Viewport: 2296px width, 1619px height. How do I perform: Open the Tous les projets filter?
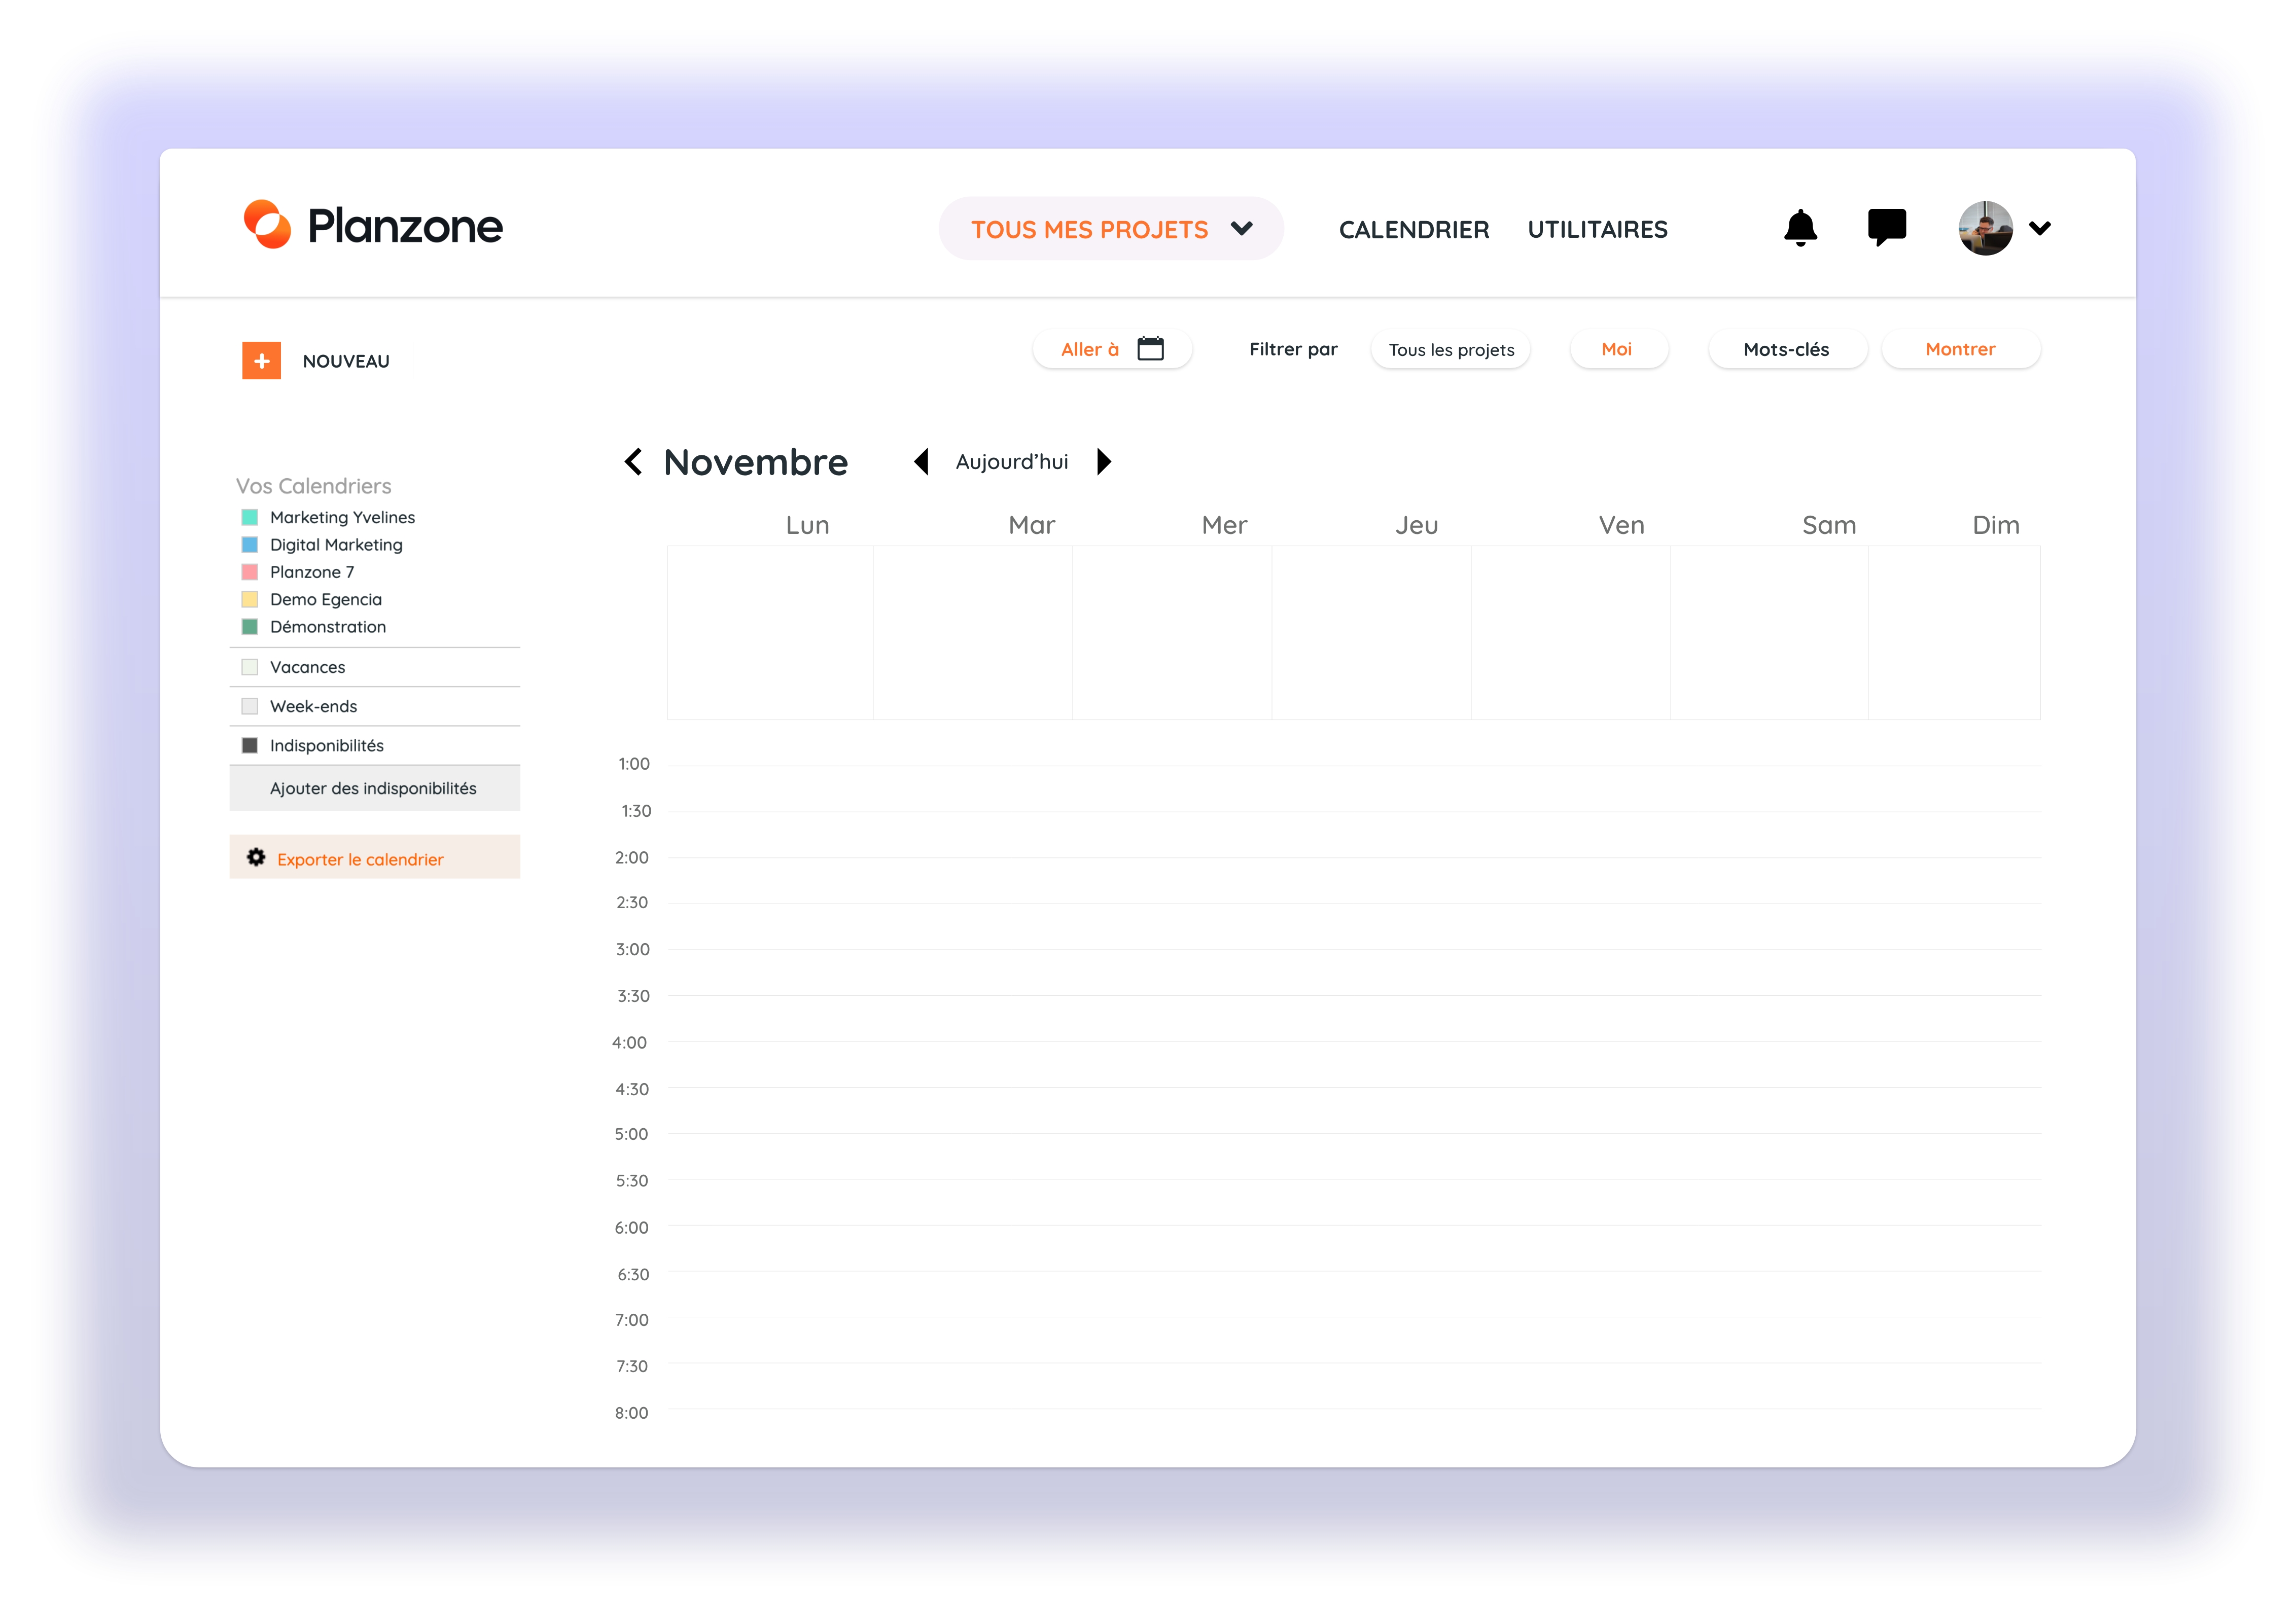click(x=1450, y=350)
